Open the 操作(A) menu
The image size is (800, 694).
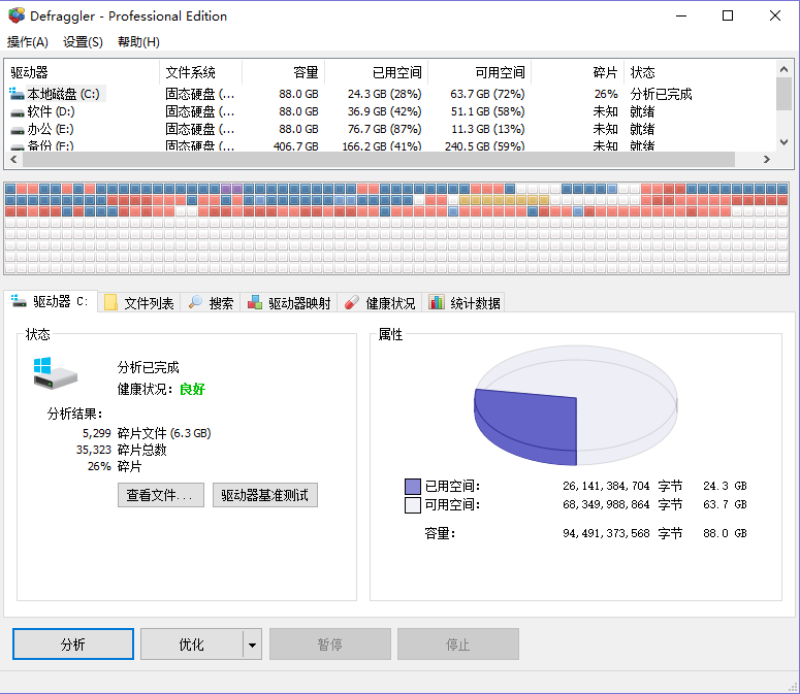click(x=28, y=42)
